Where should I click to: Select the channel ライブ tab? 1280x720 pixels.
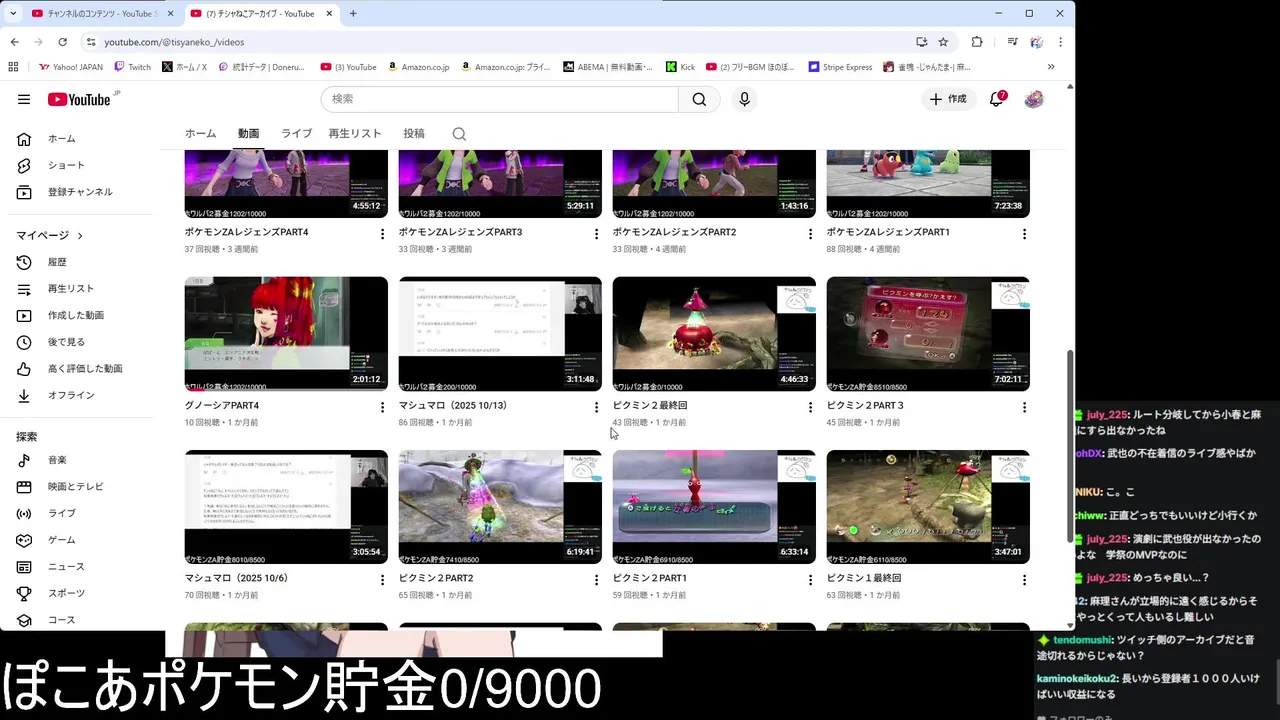pyautogui.click(x=296, y=134)
